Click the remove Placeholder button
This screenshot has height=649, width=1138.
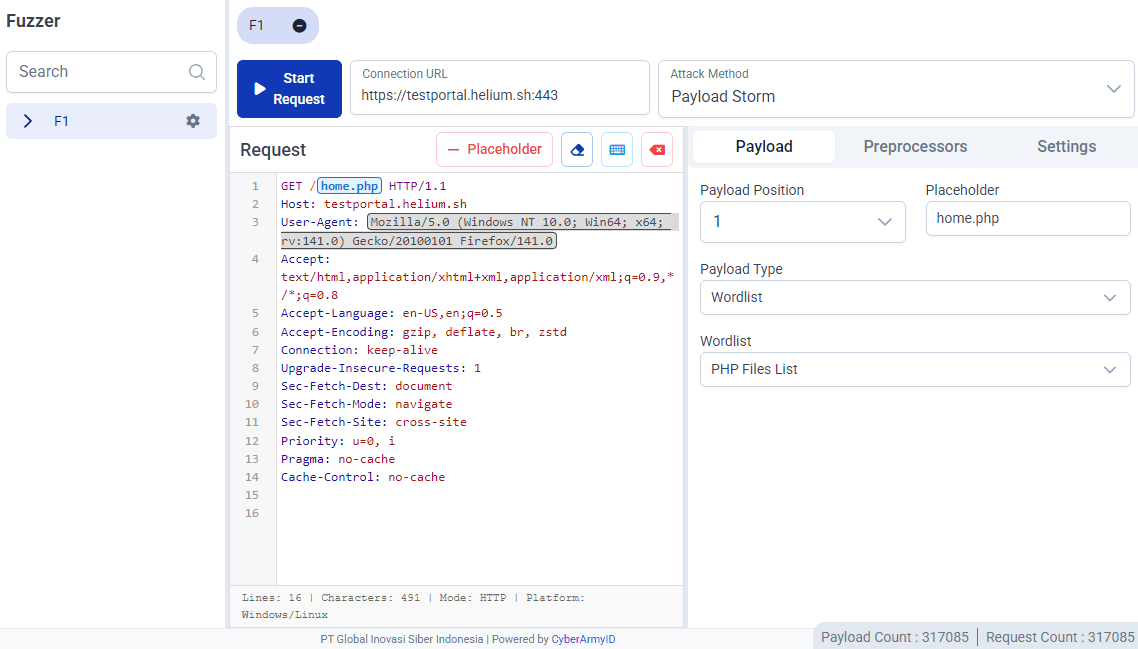pos(494,150)
